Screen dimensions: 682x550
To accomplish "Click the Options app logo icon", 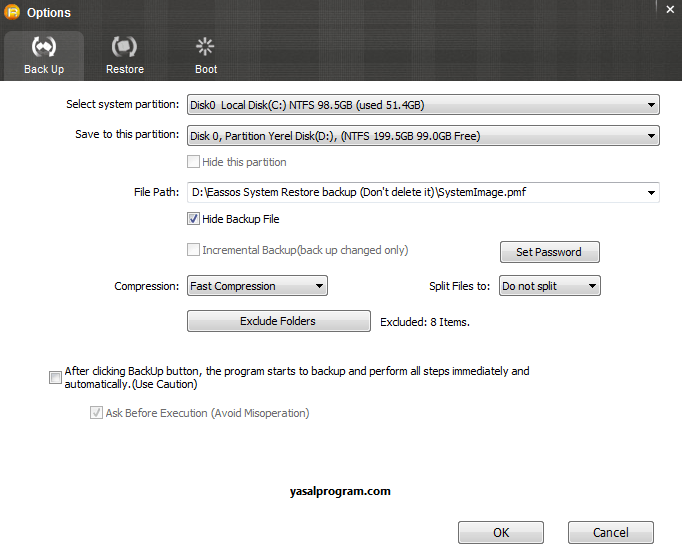I will (13, 13).
